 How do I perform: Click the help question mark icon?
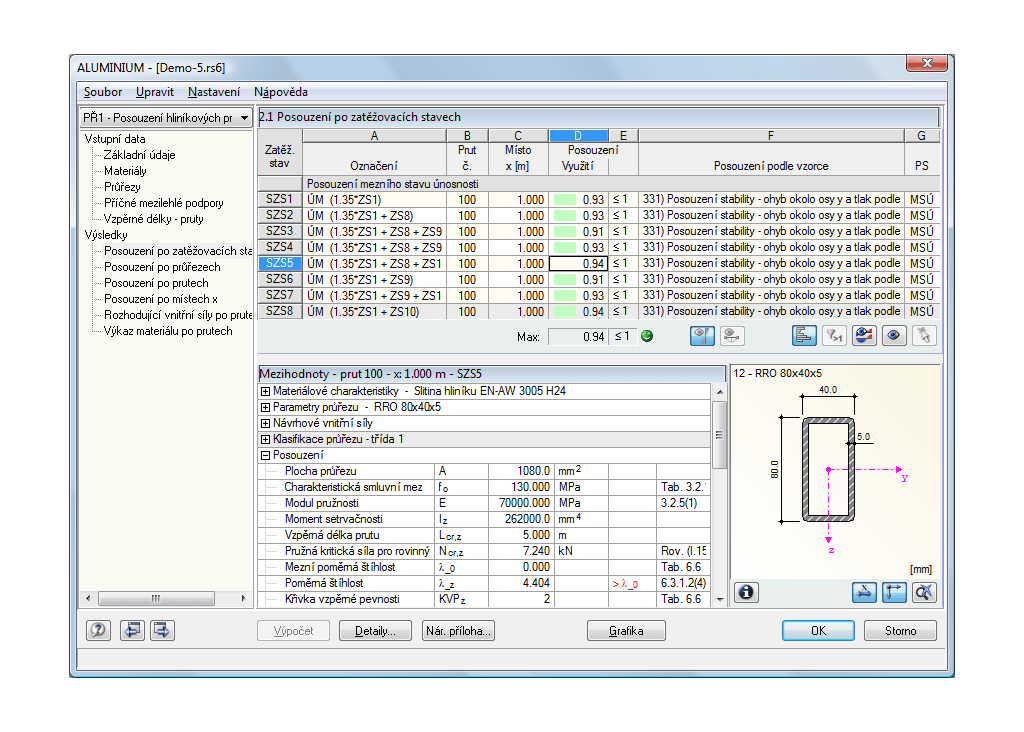(x=98, y=630)
